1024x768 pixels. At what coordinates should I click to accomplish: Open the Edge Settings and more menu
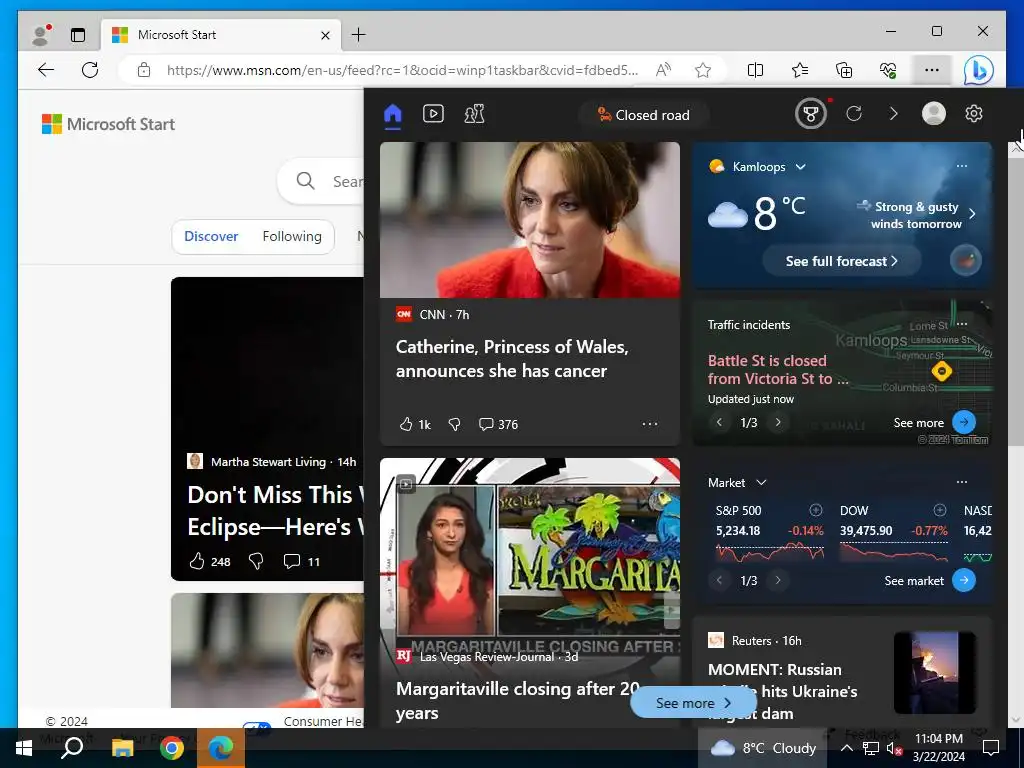pyautogui.click(x=932, y=70)
